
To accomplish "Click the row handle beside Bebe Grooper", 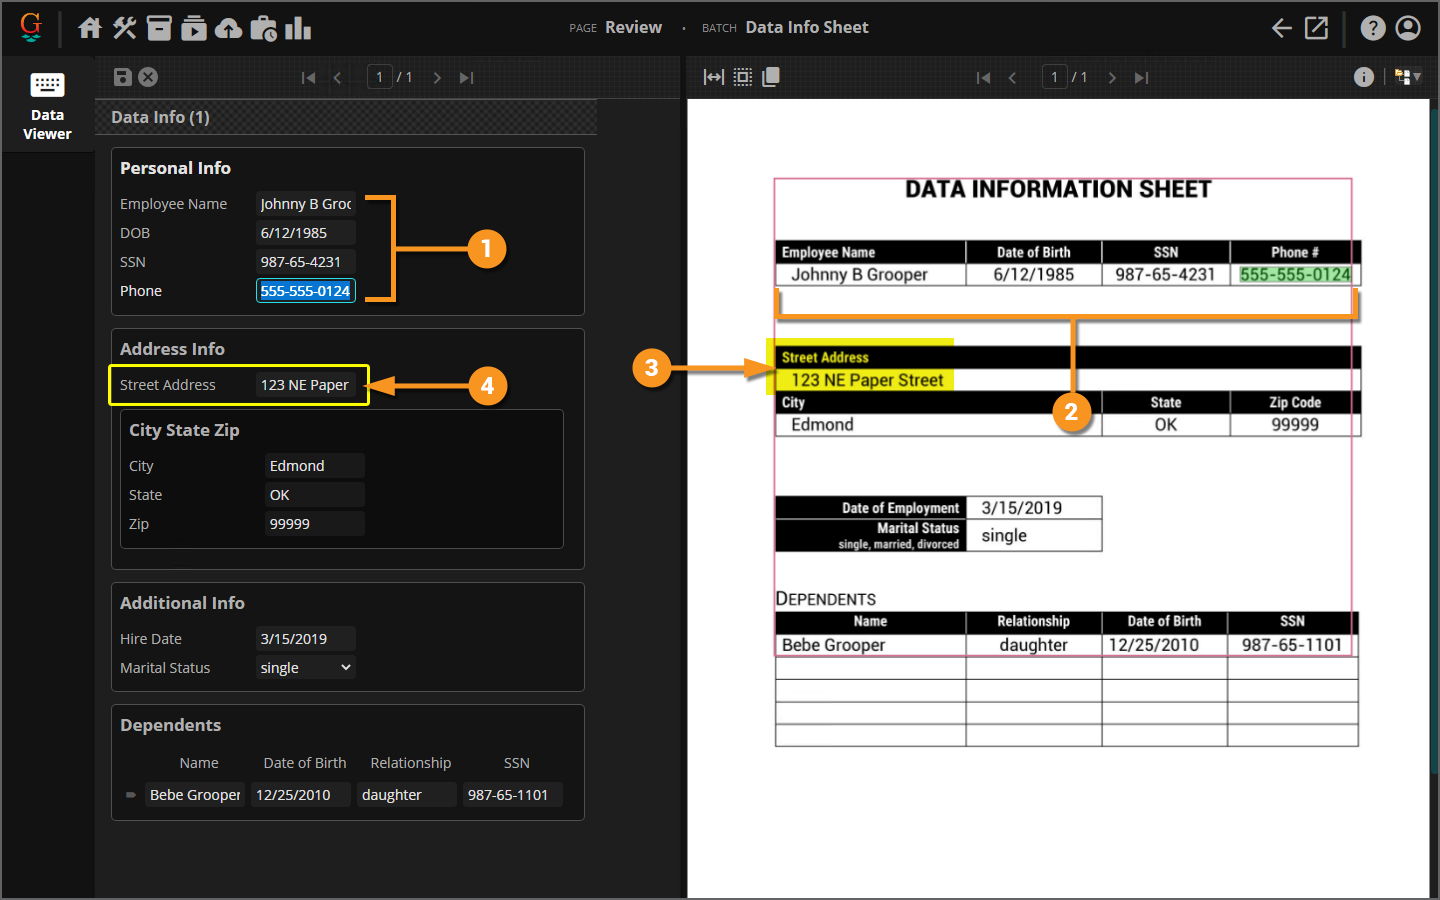I will click(131, 795).
